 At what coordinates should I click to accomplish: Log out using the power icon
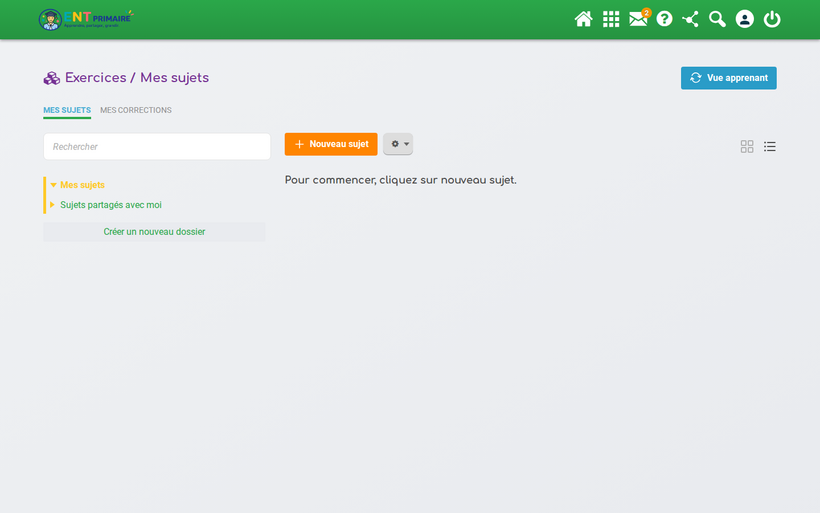[772, 19]
